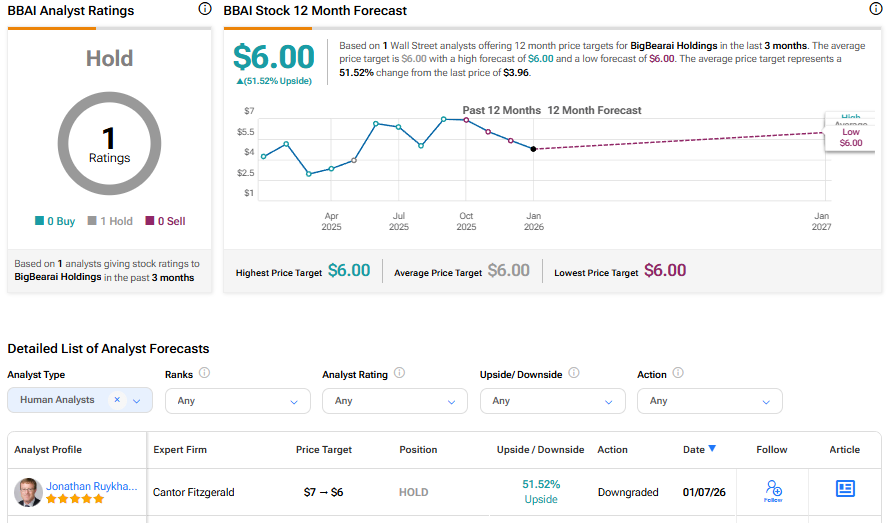Open the Ranks dropdown

click(294, 401)
